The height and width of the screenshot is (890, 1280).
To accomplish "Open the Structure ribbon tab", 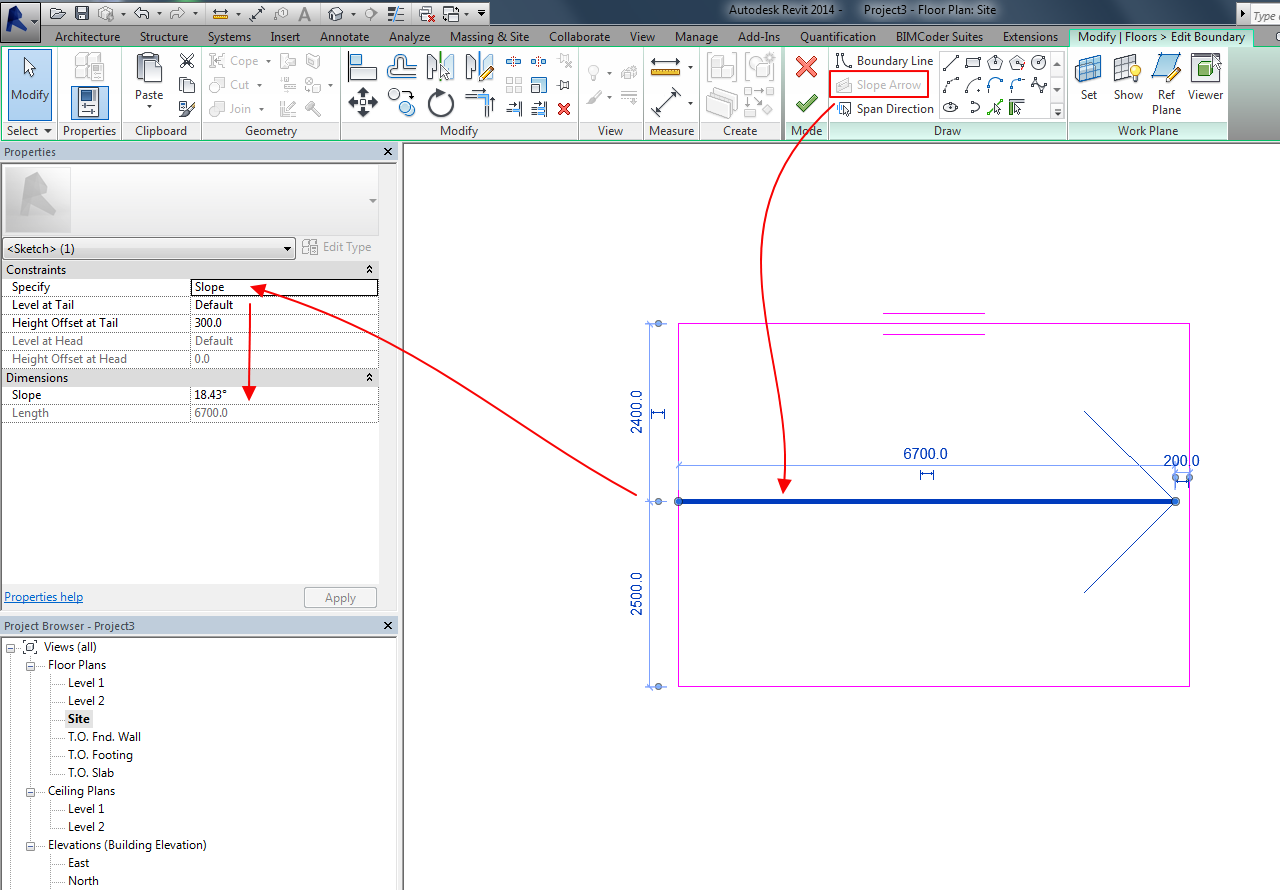I will [x=164, y=37].
